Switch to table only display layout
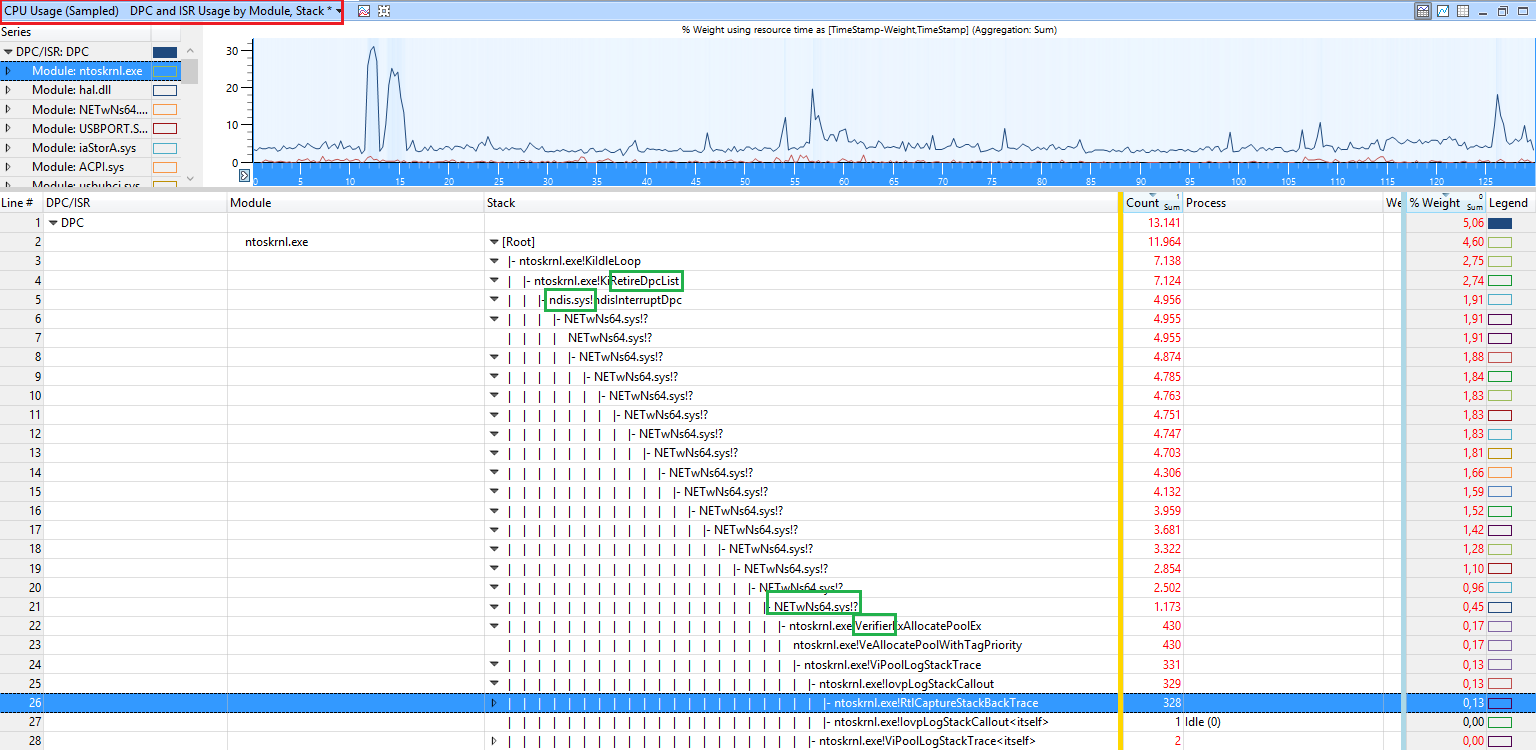 (x=1463, y=11)
